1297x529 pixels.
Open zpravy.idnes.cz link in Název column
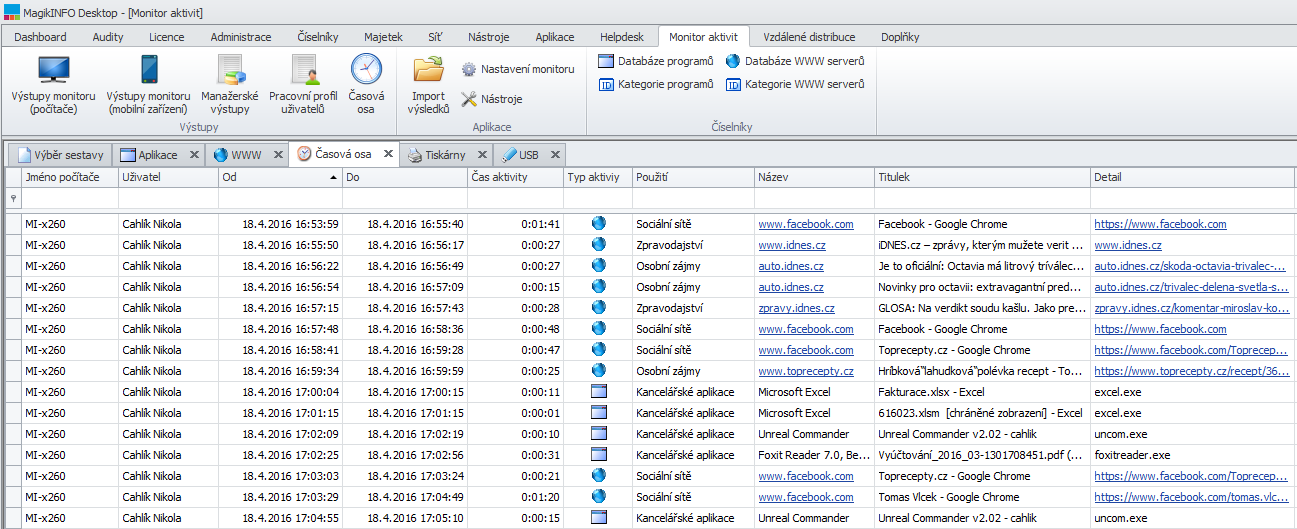click(x=796, y=308)
